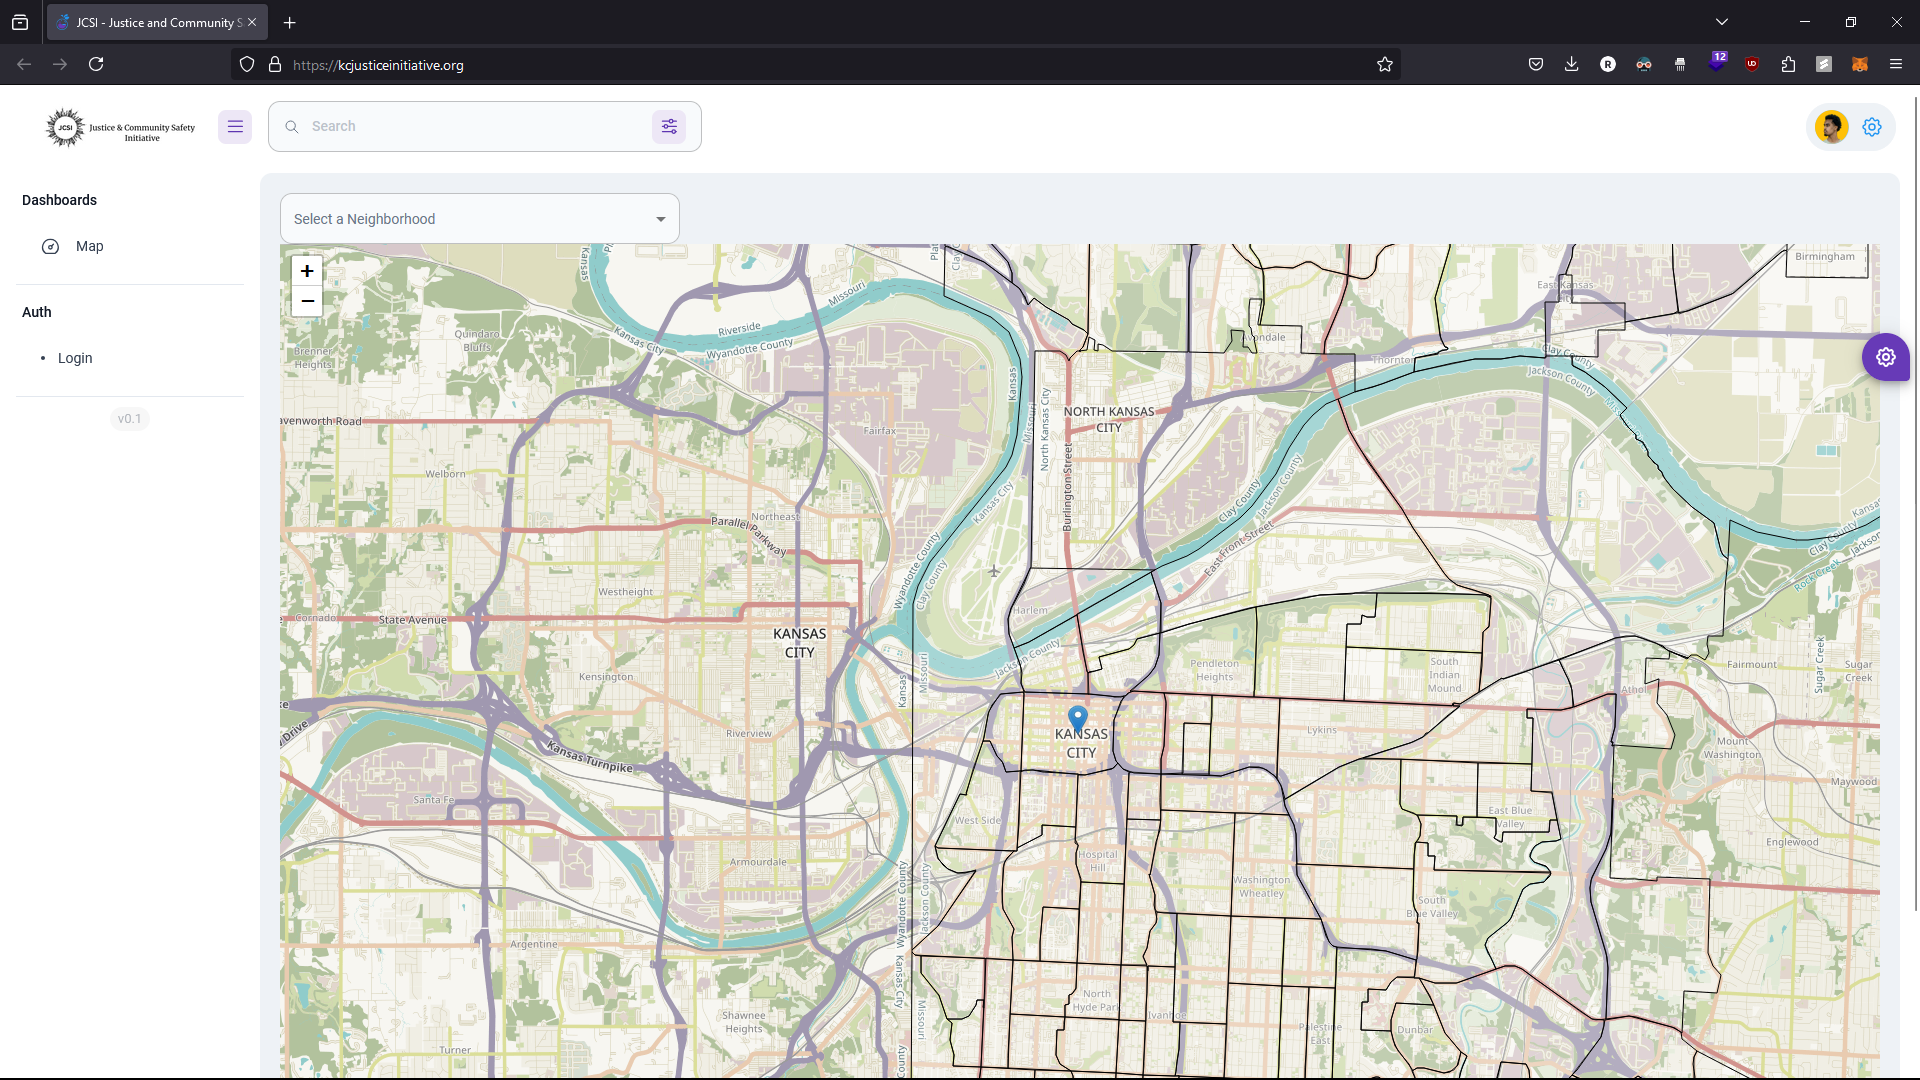Screen dimensions: 1920x1080
Task: Click the Auth section heading
Action: pos(37,312)
